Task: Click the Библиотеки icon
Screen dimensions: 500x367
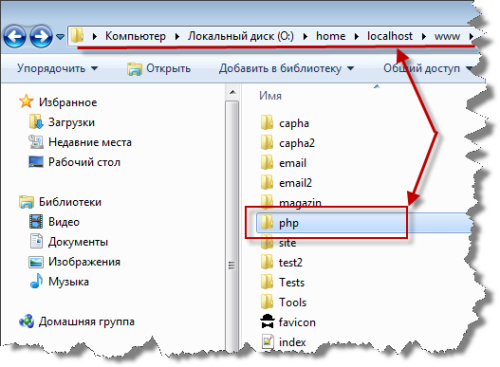Action: click(x=26, y=202)
